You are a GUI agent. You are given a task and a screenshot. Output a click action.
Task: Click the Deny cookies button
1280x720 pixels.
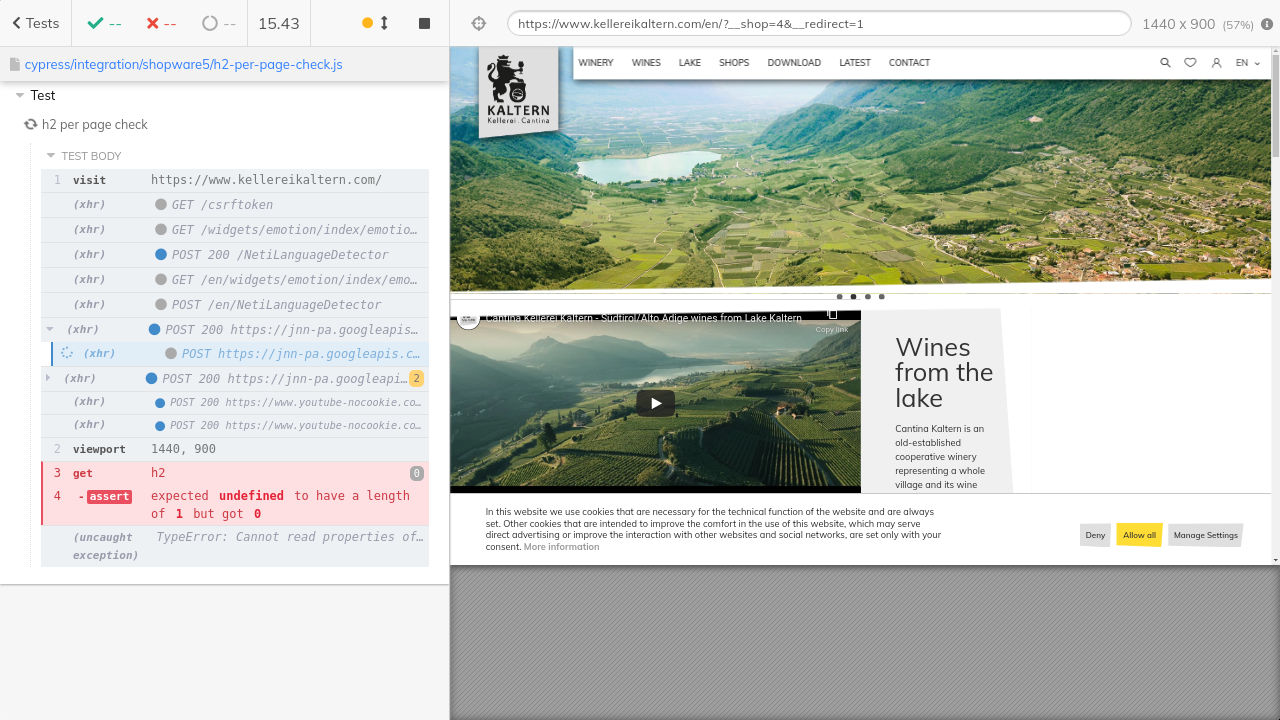point(1095,535)
